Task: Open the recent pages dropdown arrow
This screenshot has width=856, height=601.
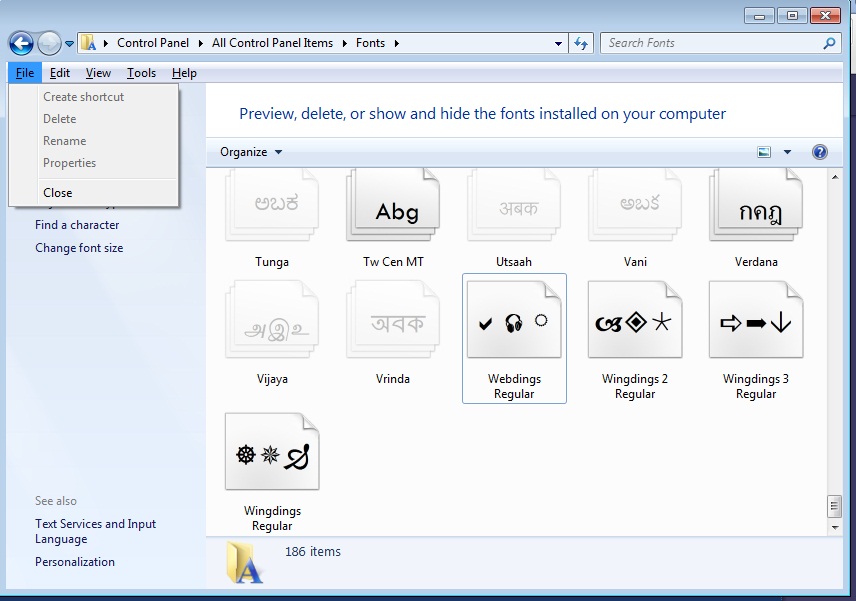Action: 69,44
